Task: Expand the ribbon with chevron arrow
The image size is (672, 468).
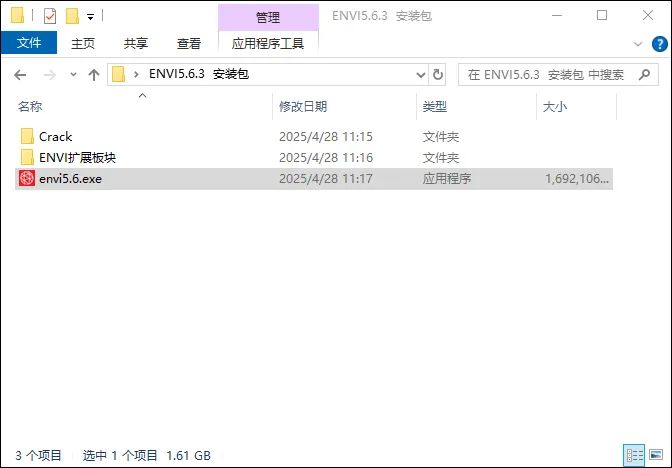Action: (x=638, y=44)
